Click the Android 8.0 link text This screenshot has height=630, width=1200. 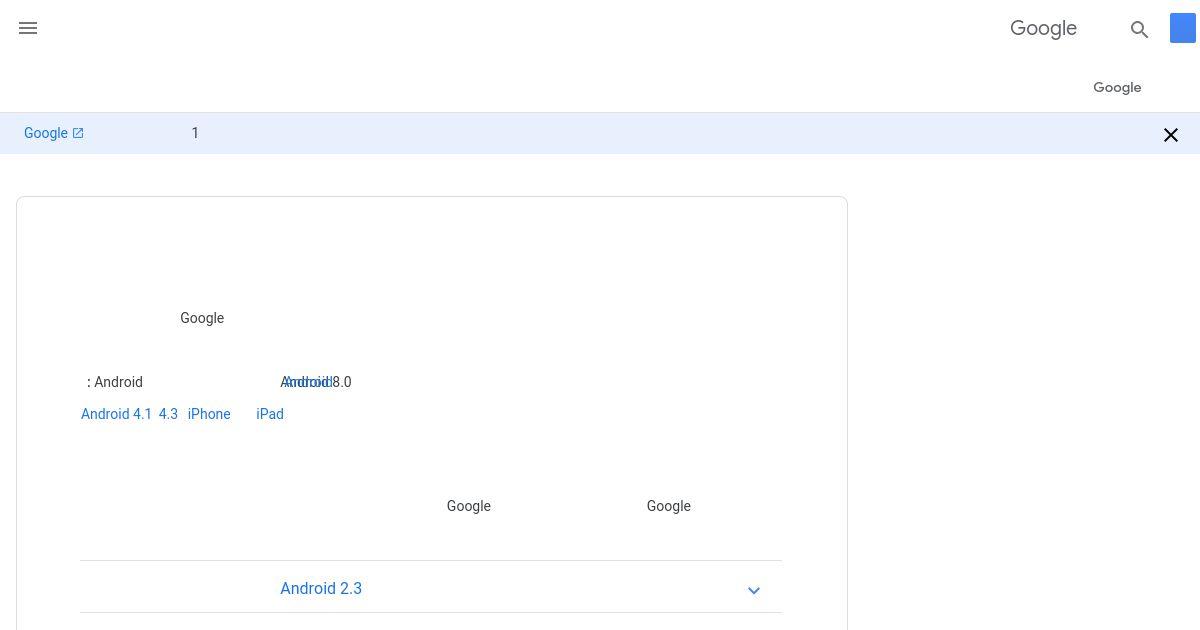pyautogui.click(x=316, y=382)
